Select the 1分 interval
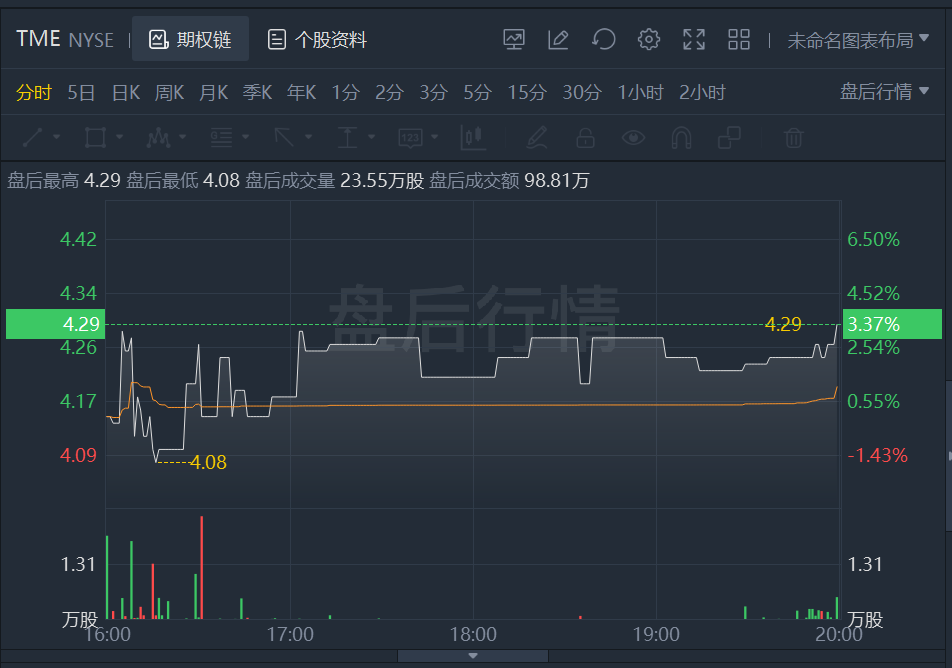 pos(345,92)
